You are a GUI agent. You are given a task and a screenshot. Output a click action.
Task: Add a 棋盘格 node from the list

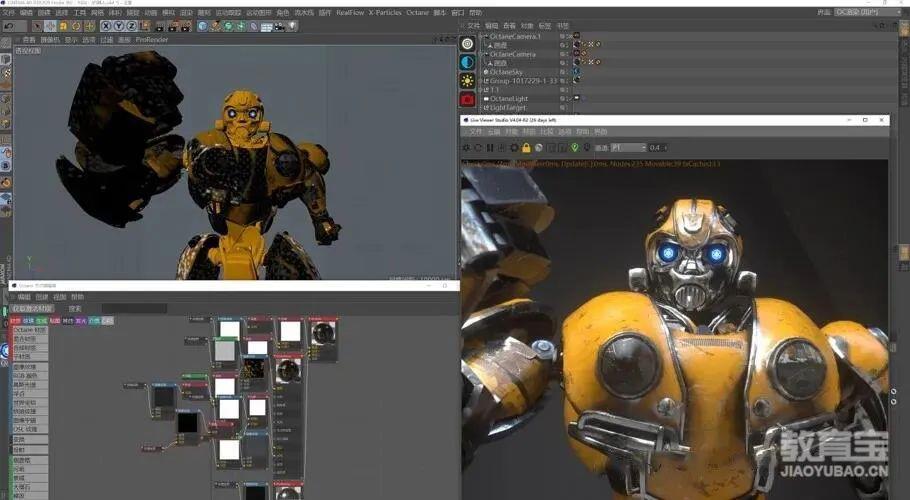point(30,461)
